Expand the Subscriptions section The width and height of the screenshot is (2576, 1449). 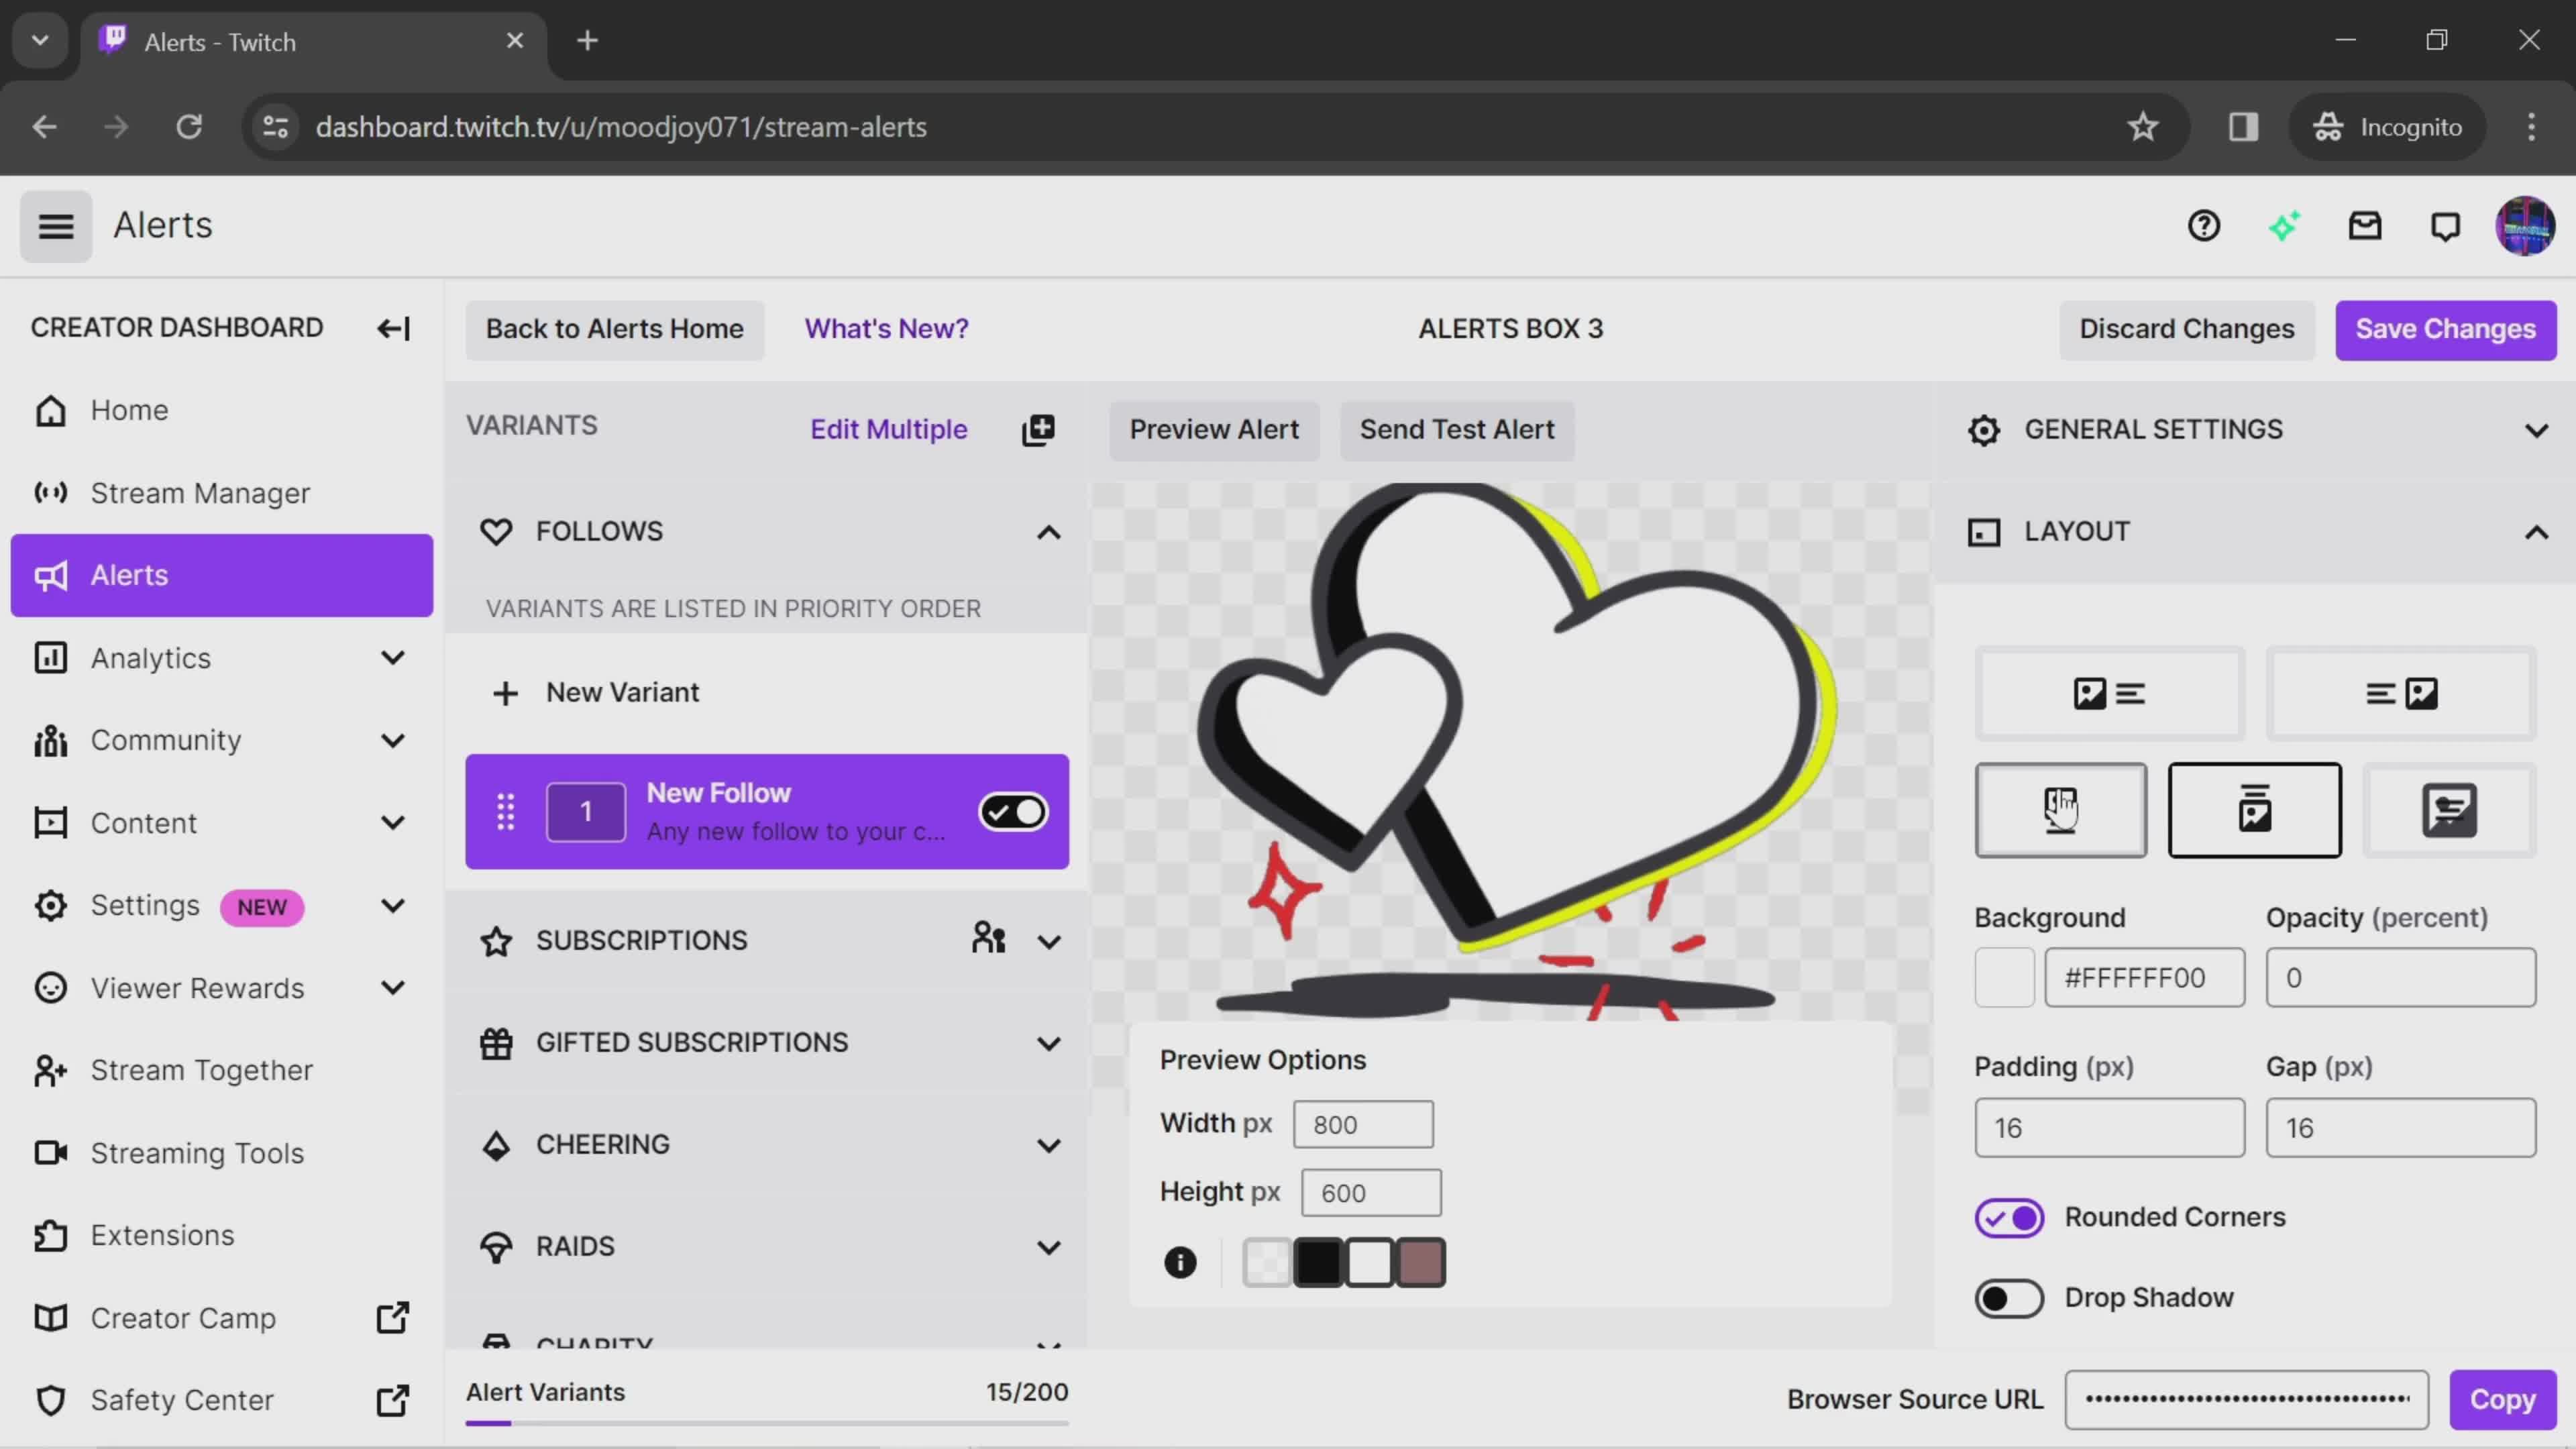[x=1049, y=939]
